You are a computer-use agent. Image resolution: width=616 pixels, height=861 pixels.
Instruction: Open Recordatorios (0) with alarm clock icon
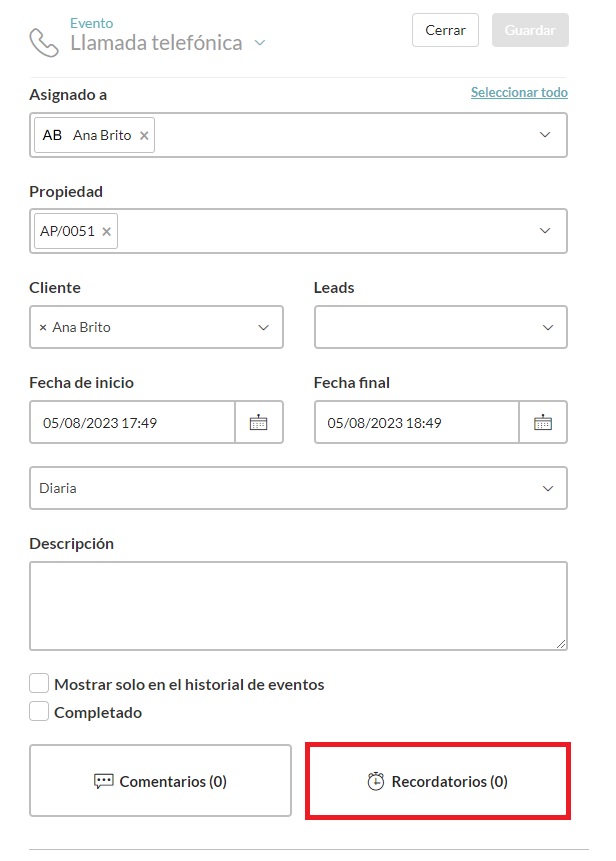(x=438, y=782)
